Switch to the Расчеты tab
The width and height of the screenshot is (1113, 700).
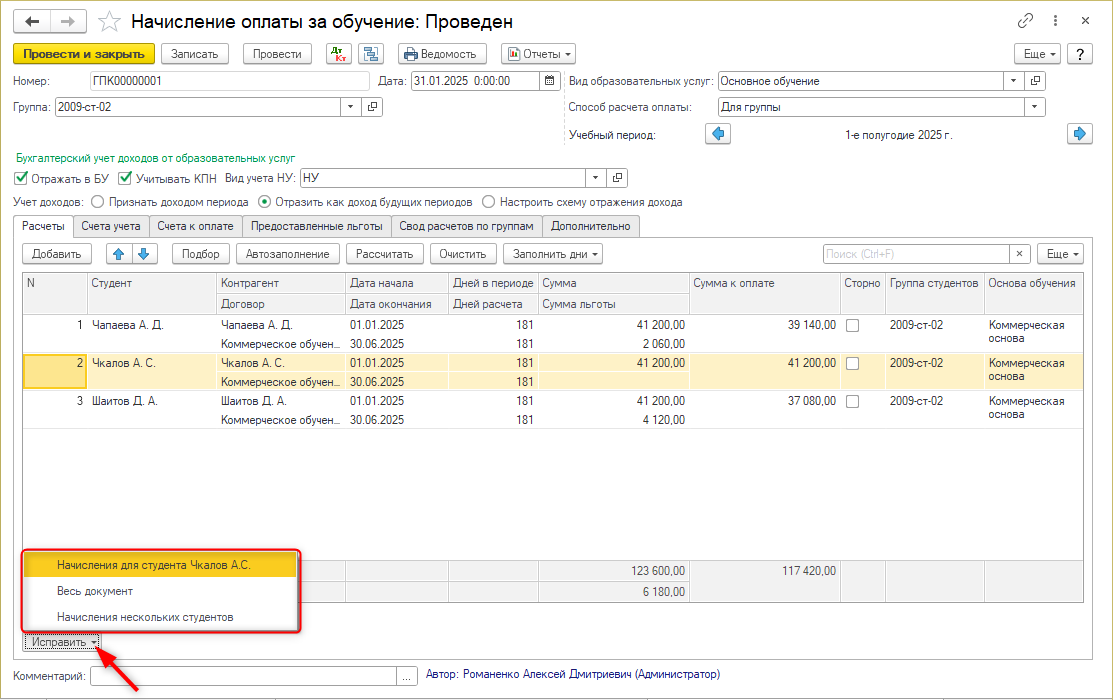point(43,226)
